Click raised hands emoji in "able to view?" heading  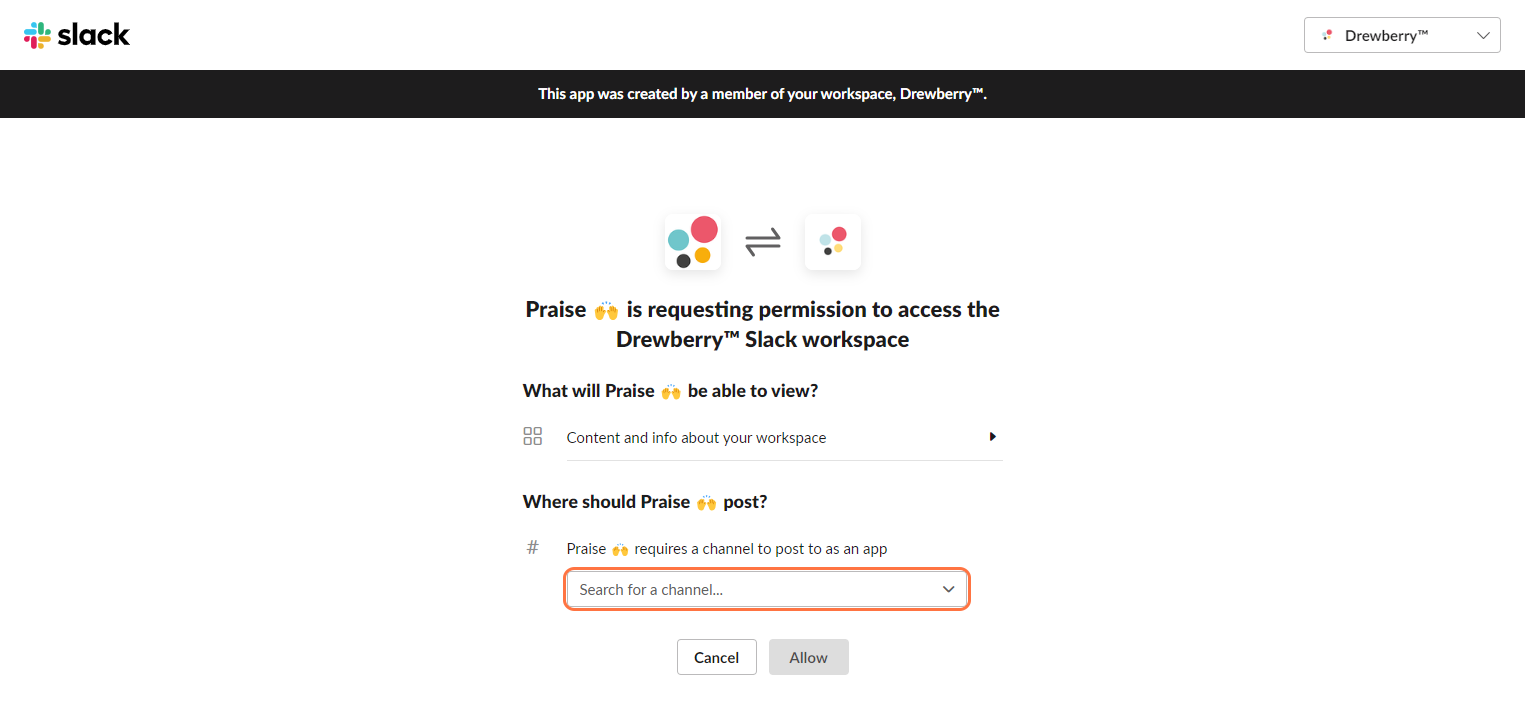tap(670, 391)
